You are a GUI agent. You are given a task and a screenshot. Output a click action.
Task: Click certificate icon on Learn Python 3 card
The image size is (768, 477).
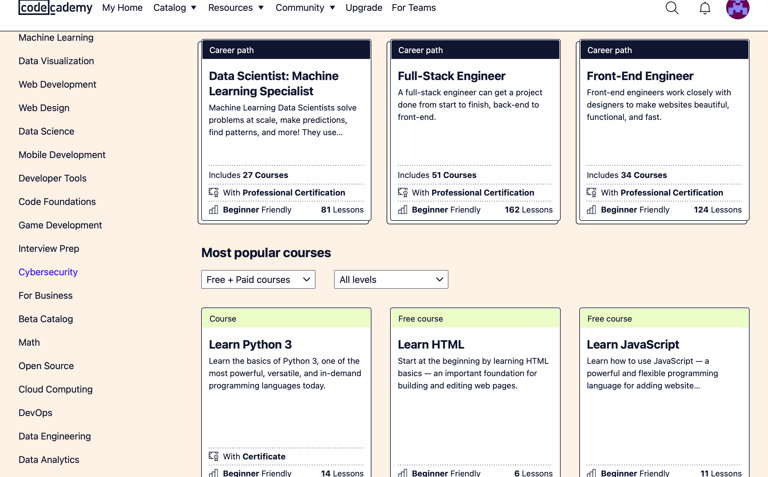coord(214,456)
